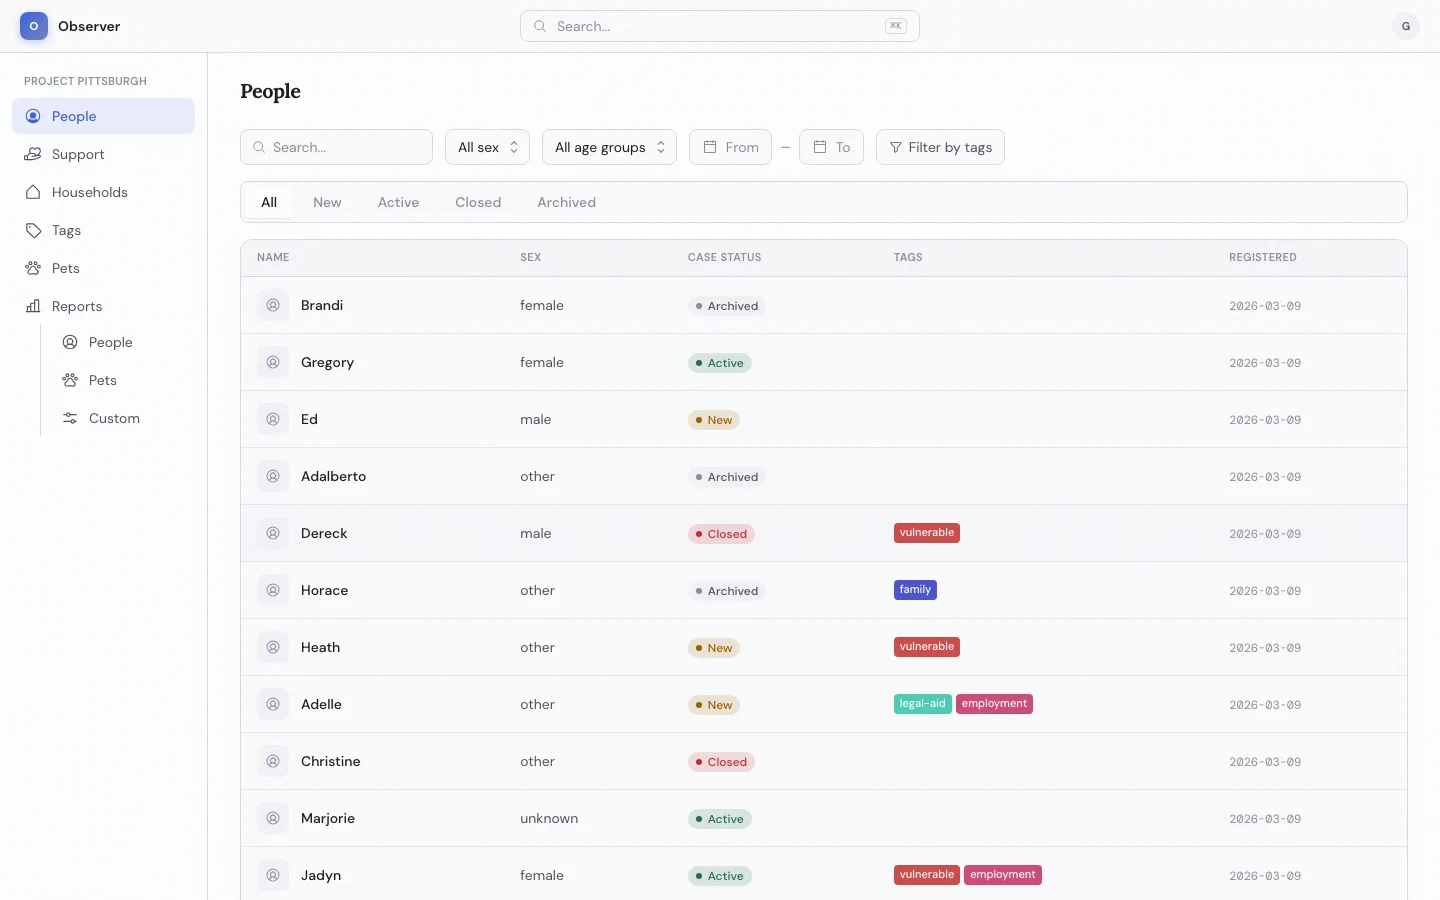Click Marjorie's avatar icon
Screen dimensions: 1440x900
point(273,818)
